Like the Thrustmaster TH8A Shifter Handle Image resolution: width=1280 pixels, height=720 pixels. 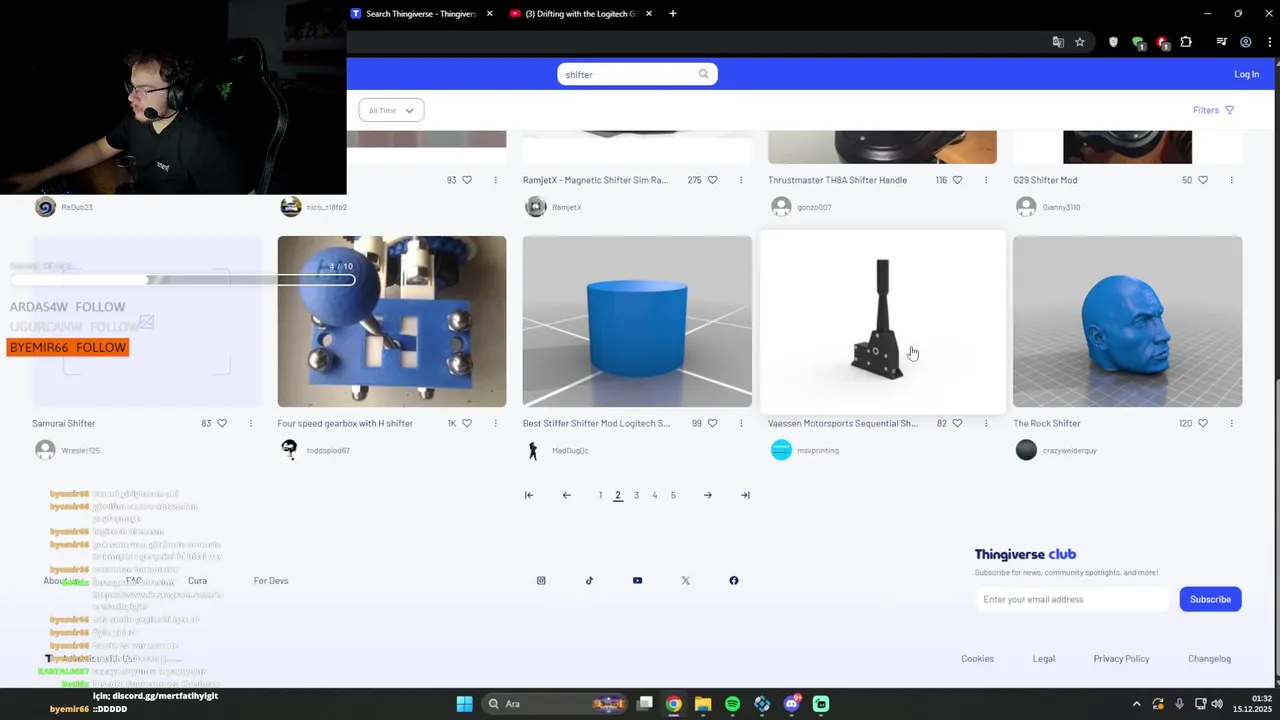click(957, 180)
